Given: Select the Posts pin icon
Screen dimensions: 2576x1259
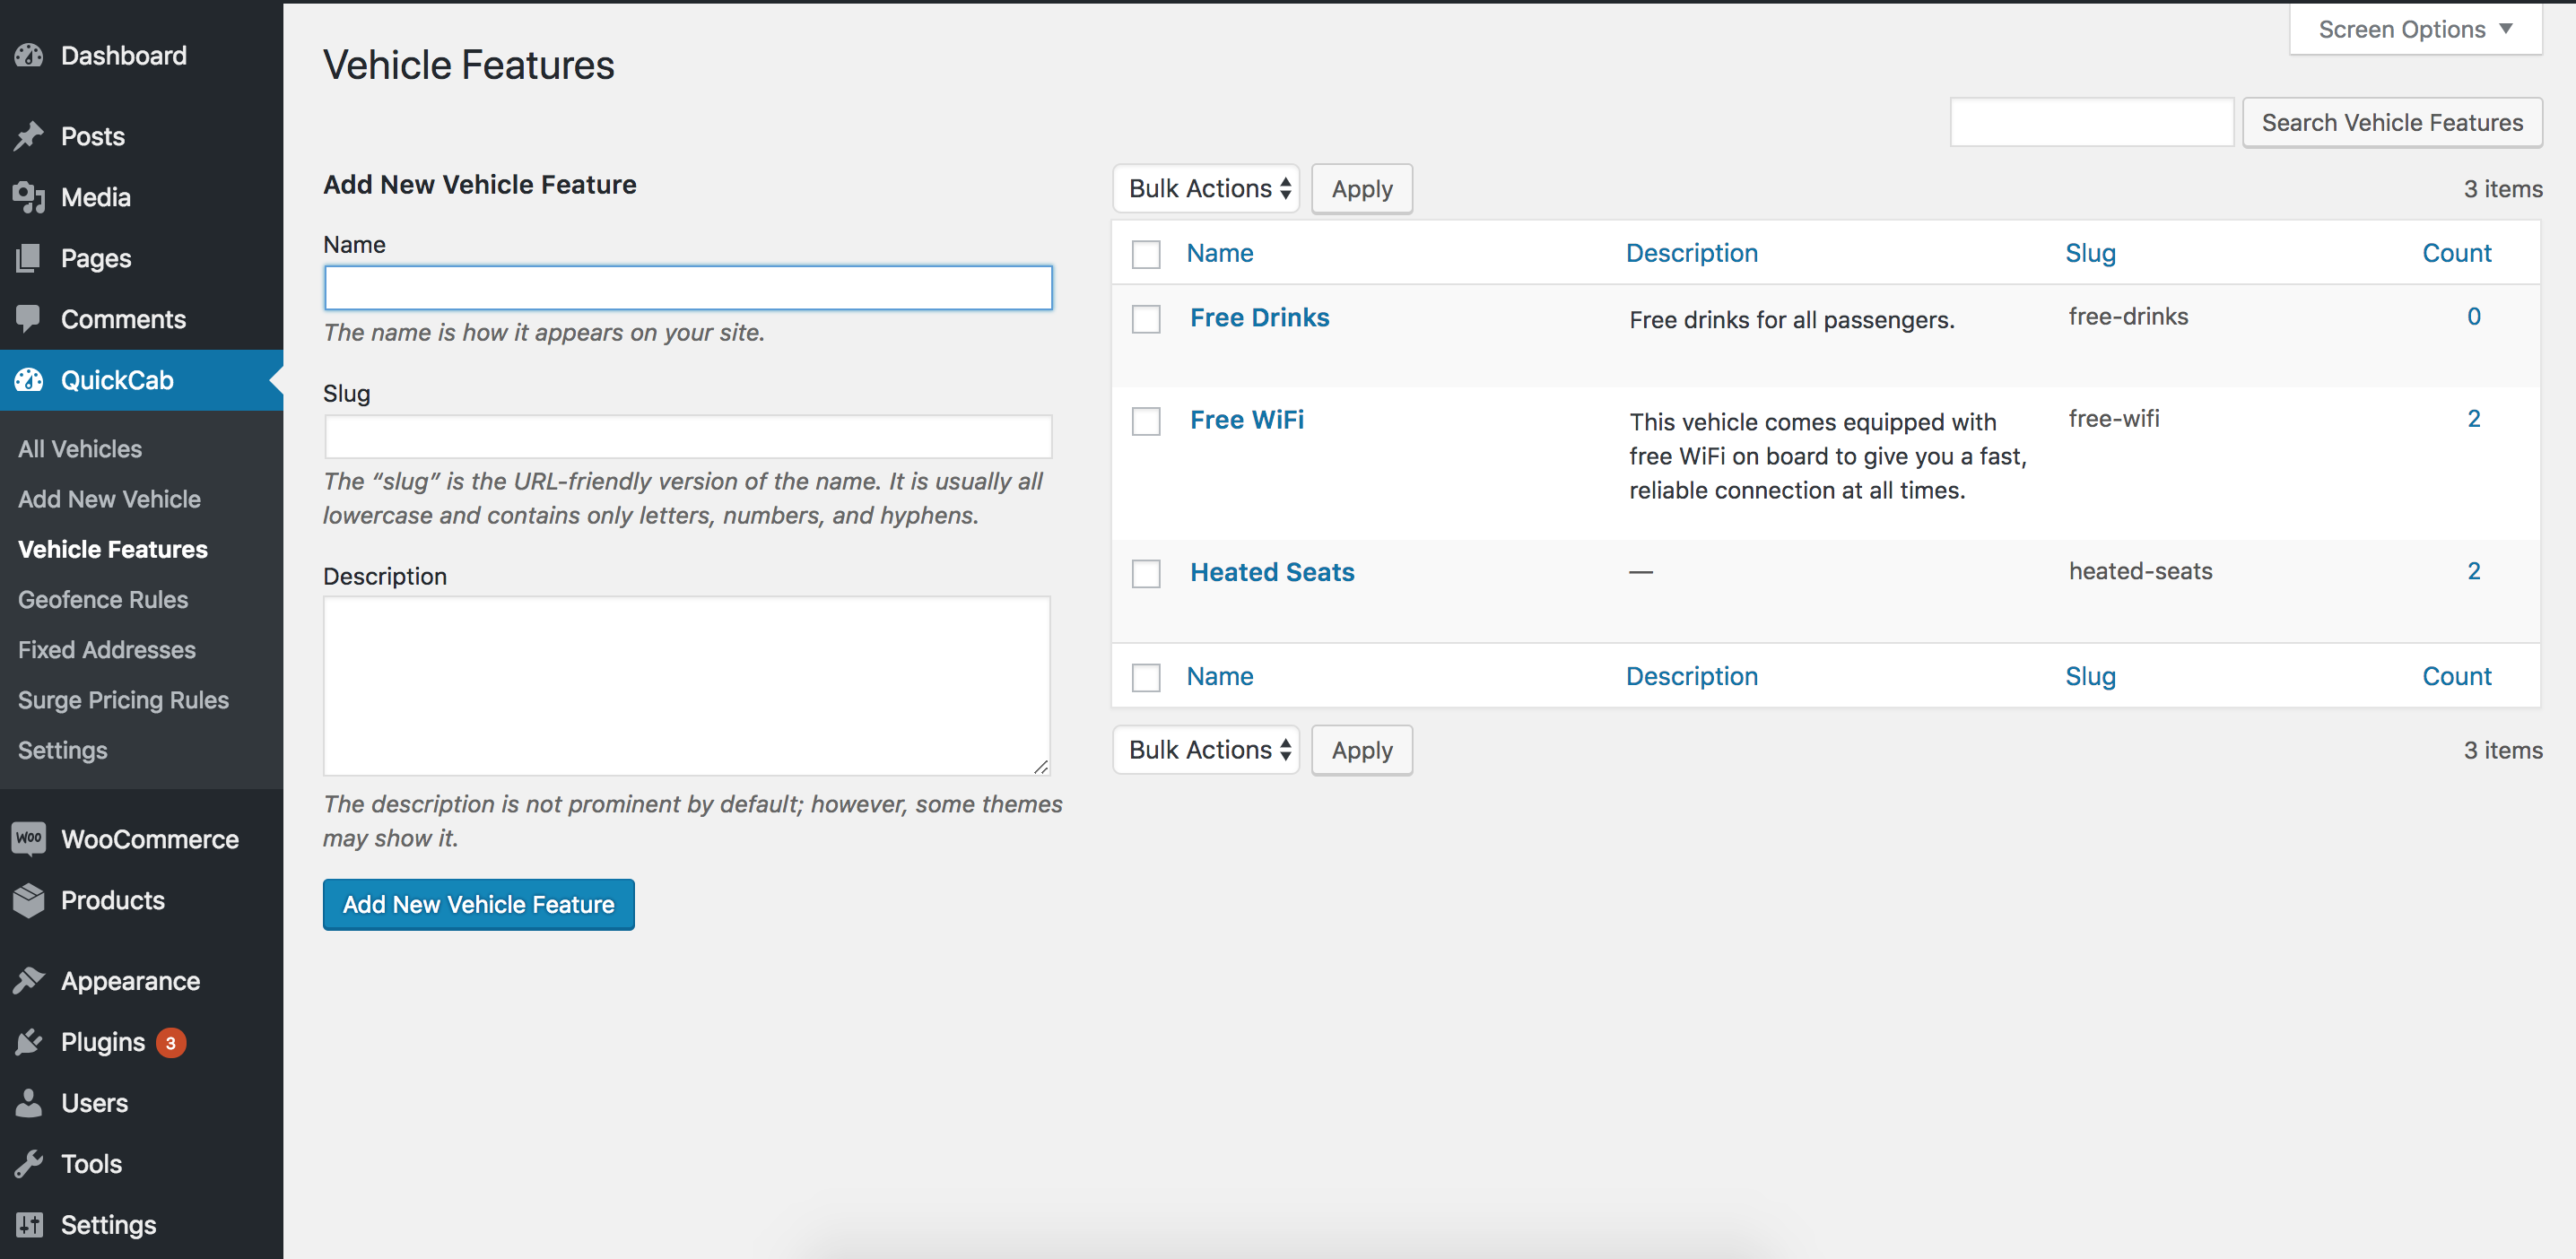Looking at the screenshot, I should [29, 136].
